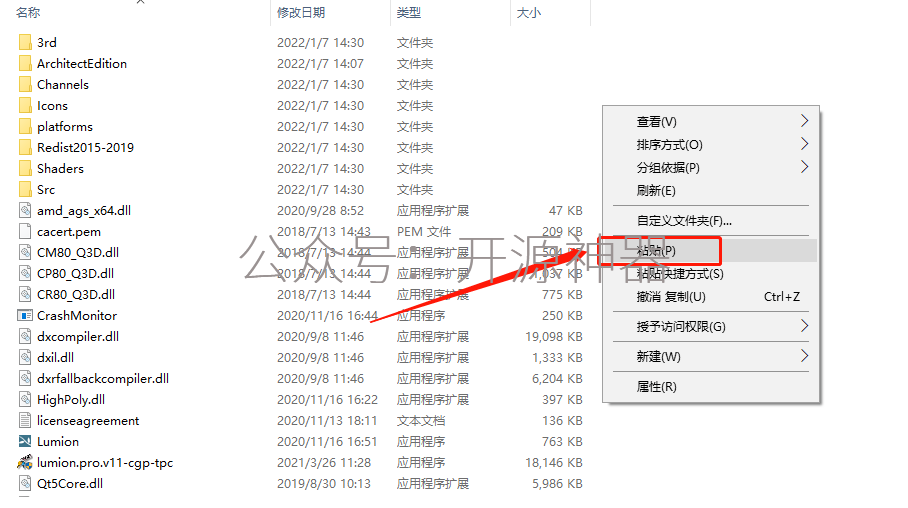Click date 2021/3/26 11:28
This screenshot has height=508, width=908.
coord(324,463)
